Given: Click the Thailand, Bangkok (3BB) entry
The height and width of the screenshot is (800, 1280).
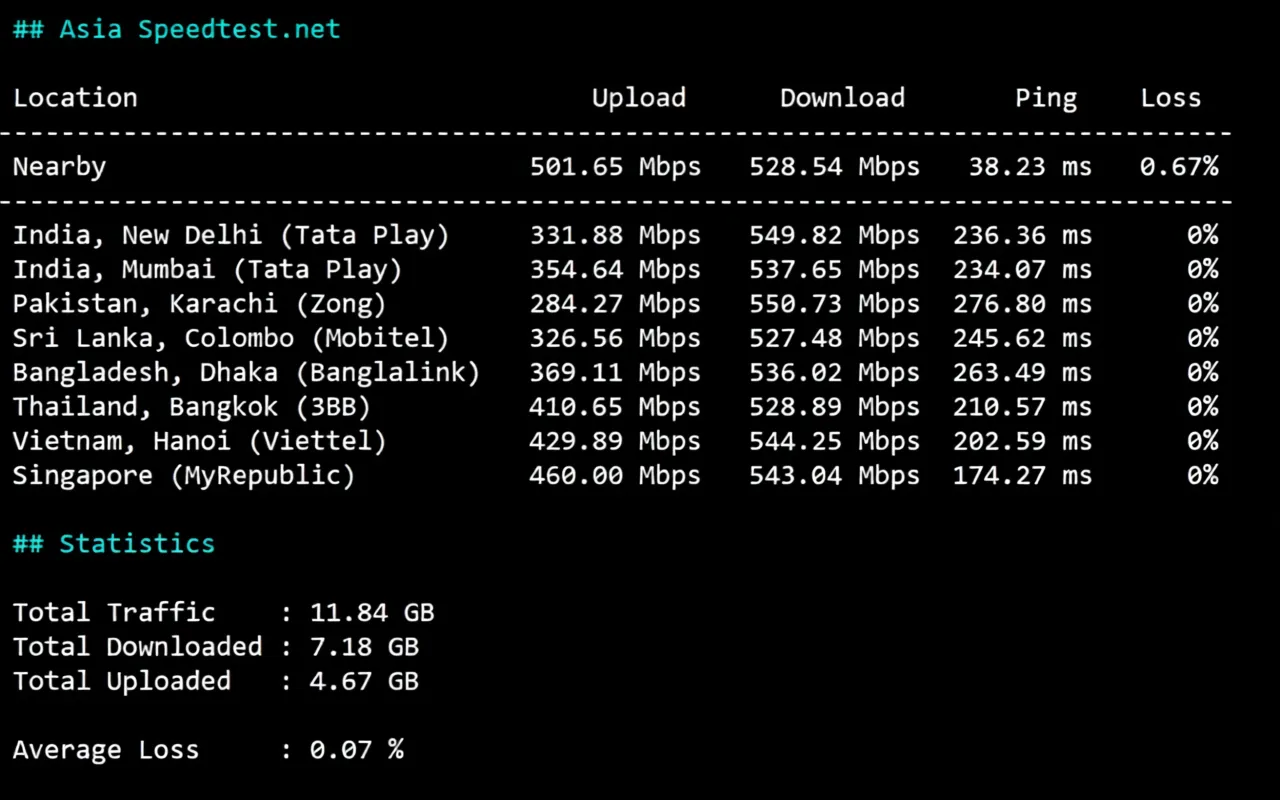Looking at the screenshot, I should (191, 407).
